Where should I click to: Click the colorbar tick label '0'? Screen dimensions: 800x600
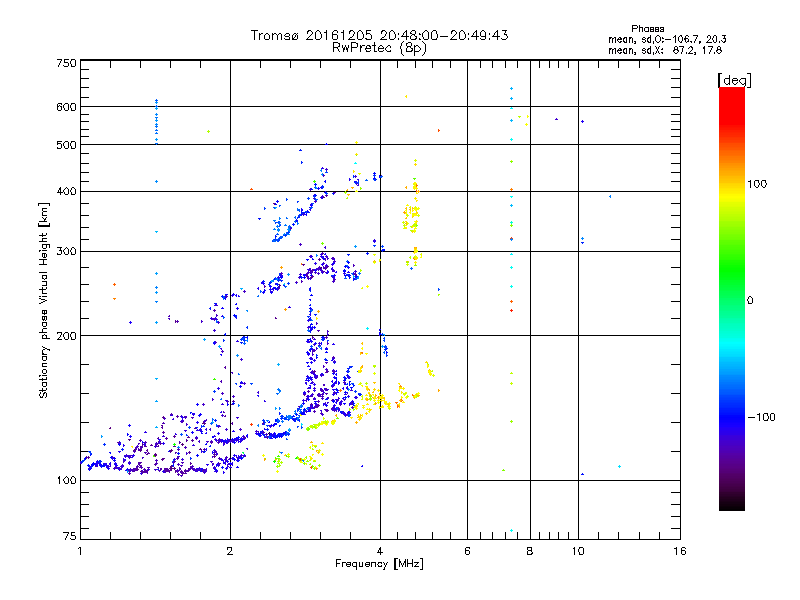[x=750, y=301]
